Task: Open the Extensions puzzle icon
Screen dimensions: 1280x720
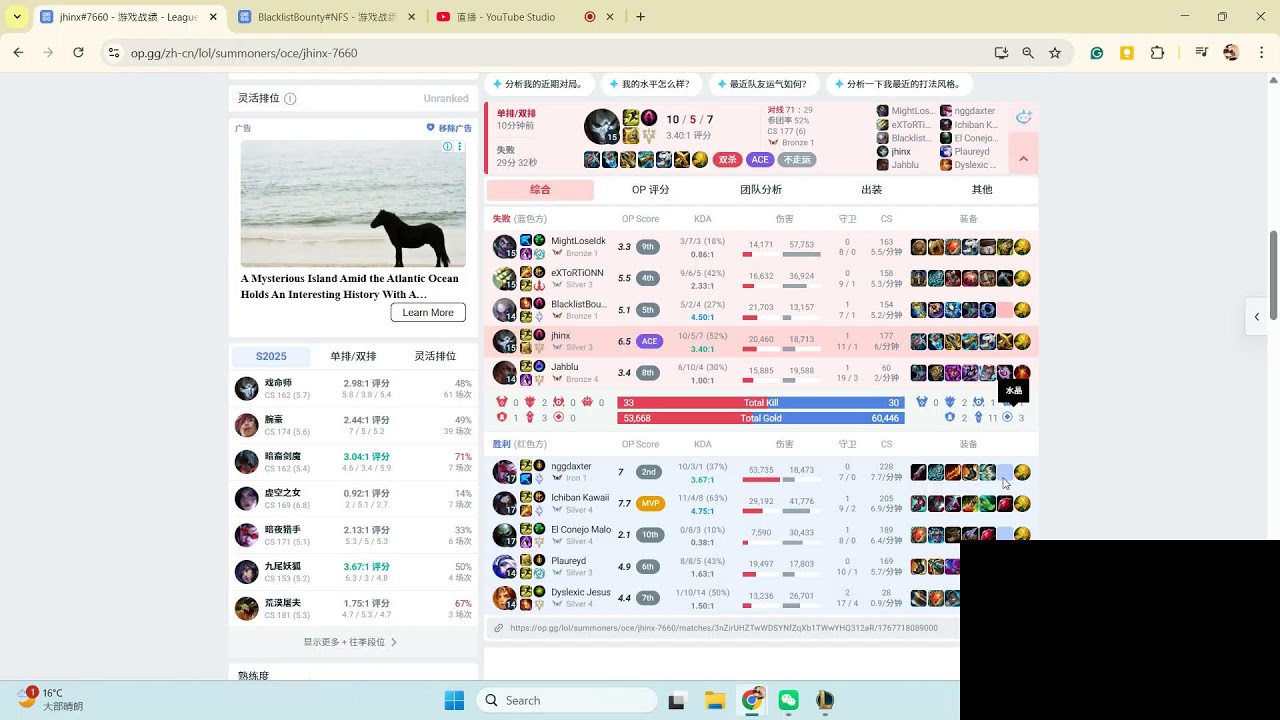Action: (x=1158, y=53)
